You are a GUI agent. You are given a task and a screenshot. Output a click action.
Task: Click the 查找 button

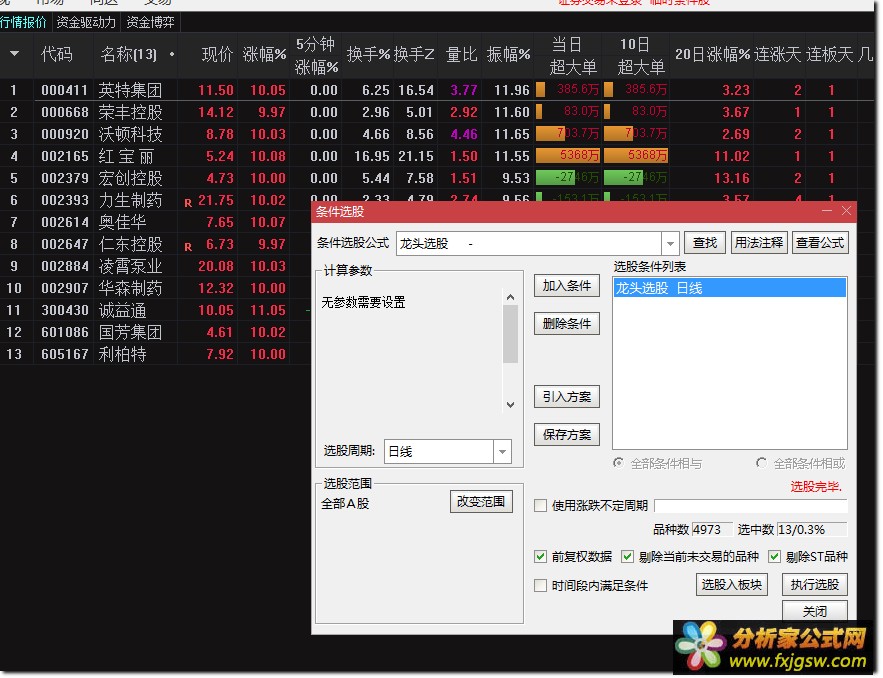tap(705, 243)
